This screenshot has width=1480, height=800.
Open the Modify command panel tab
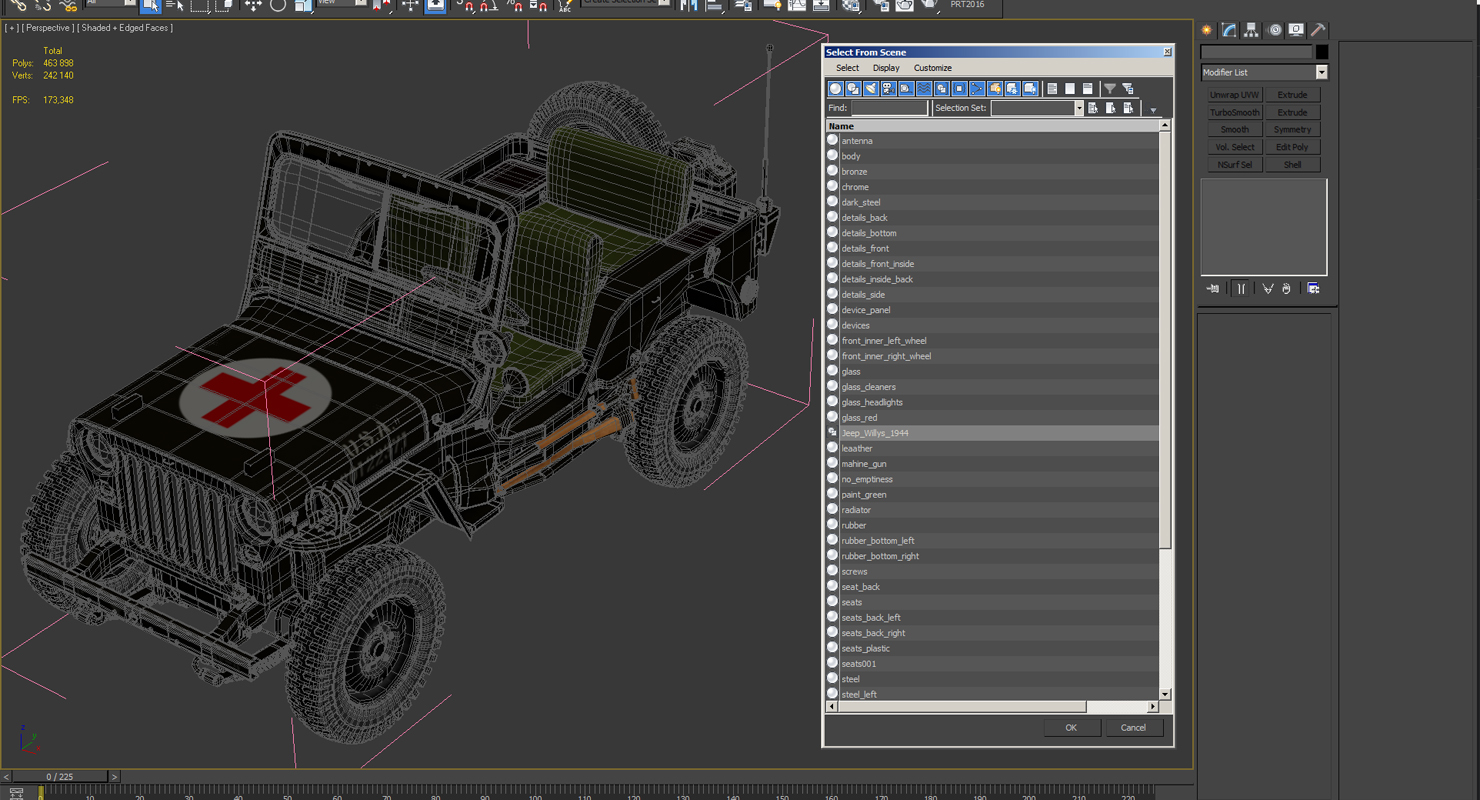1229,30
